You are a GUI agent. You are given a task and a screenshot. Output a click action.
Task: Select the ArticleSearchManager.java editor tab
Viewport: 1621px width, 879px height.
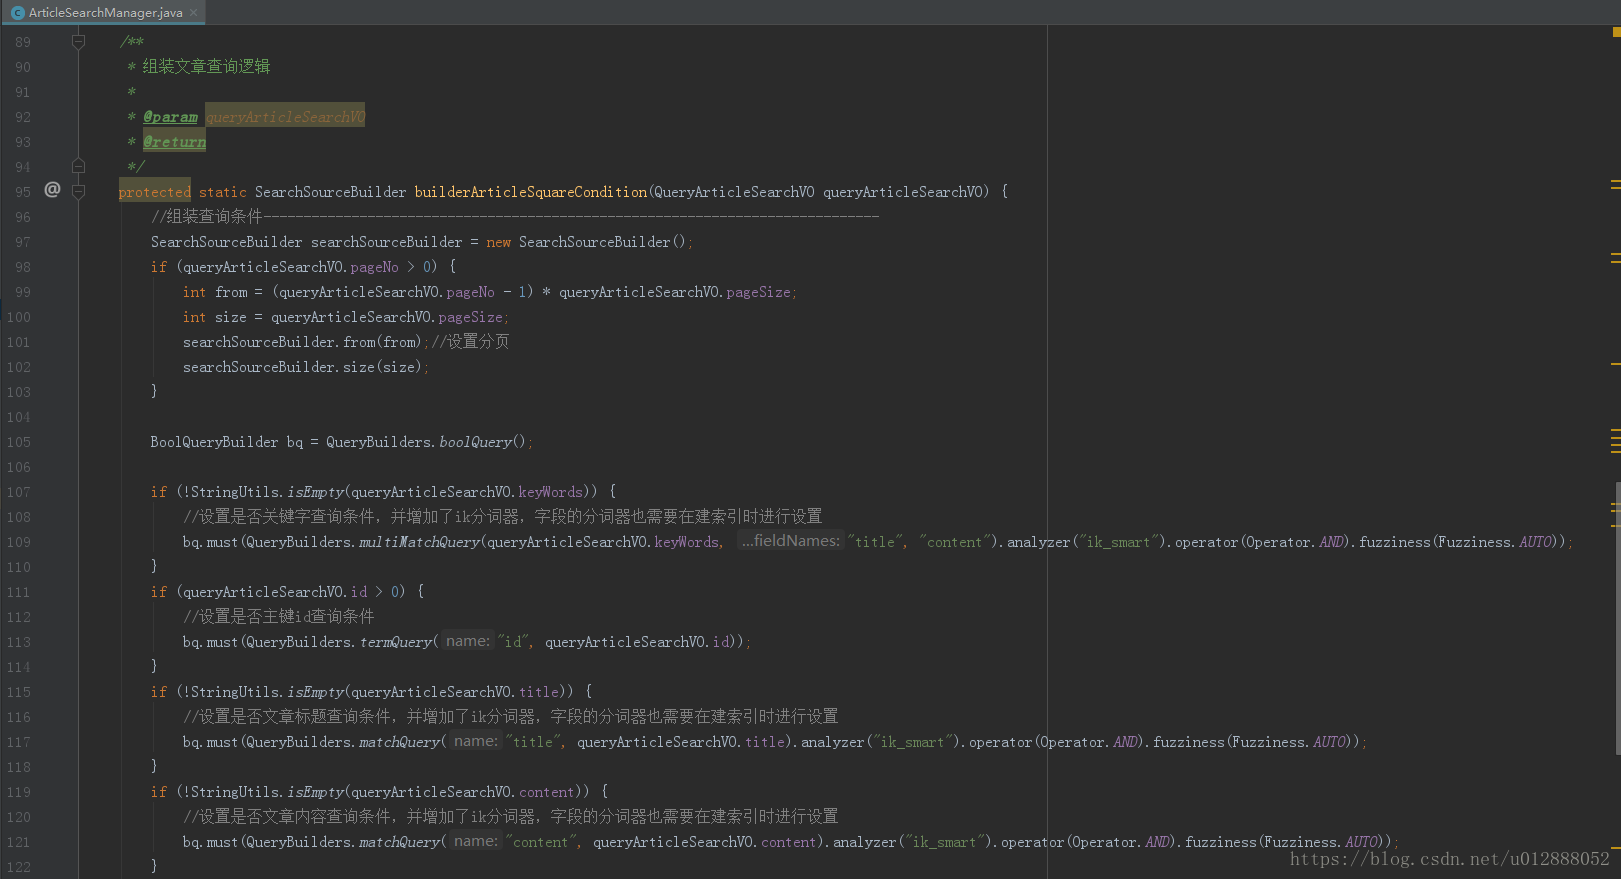coord(104,12)
